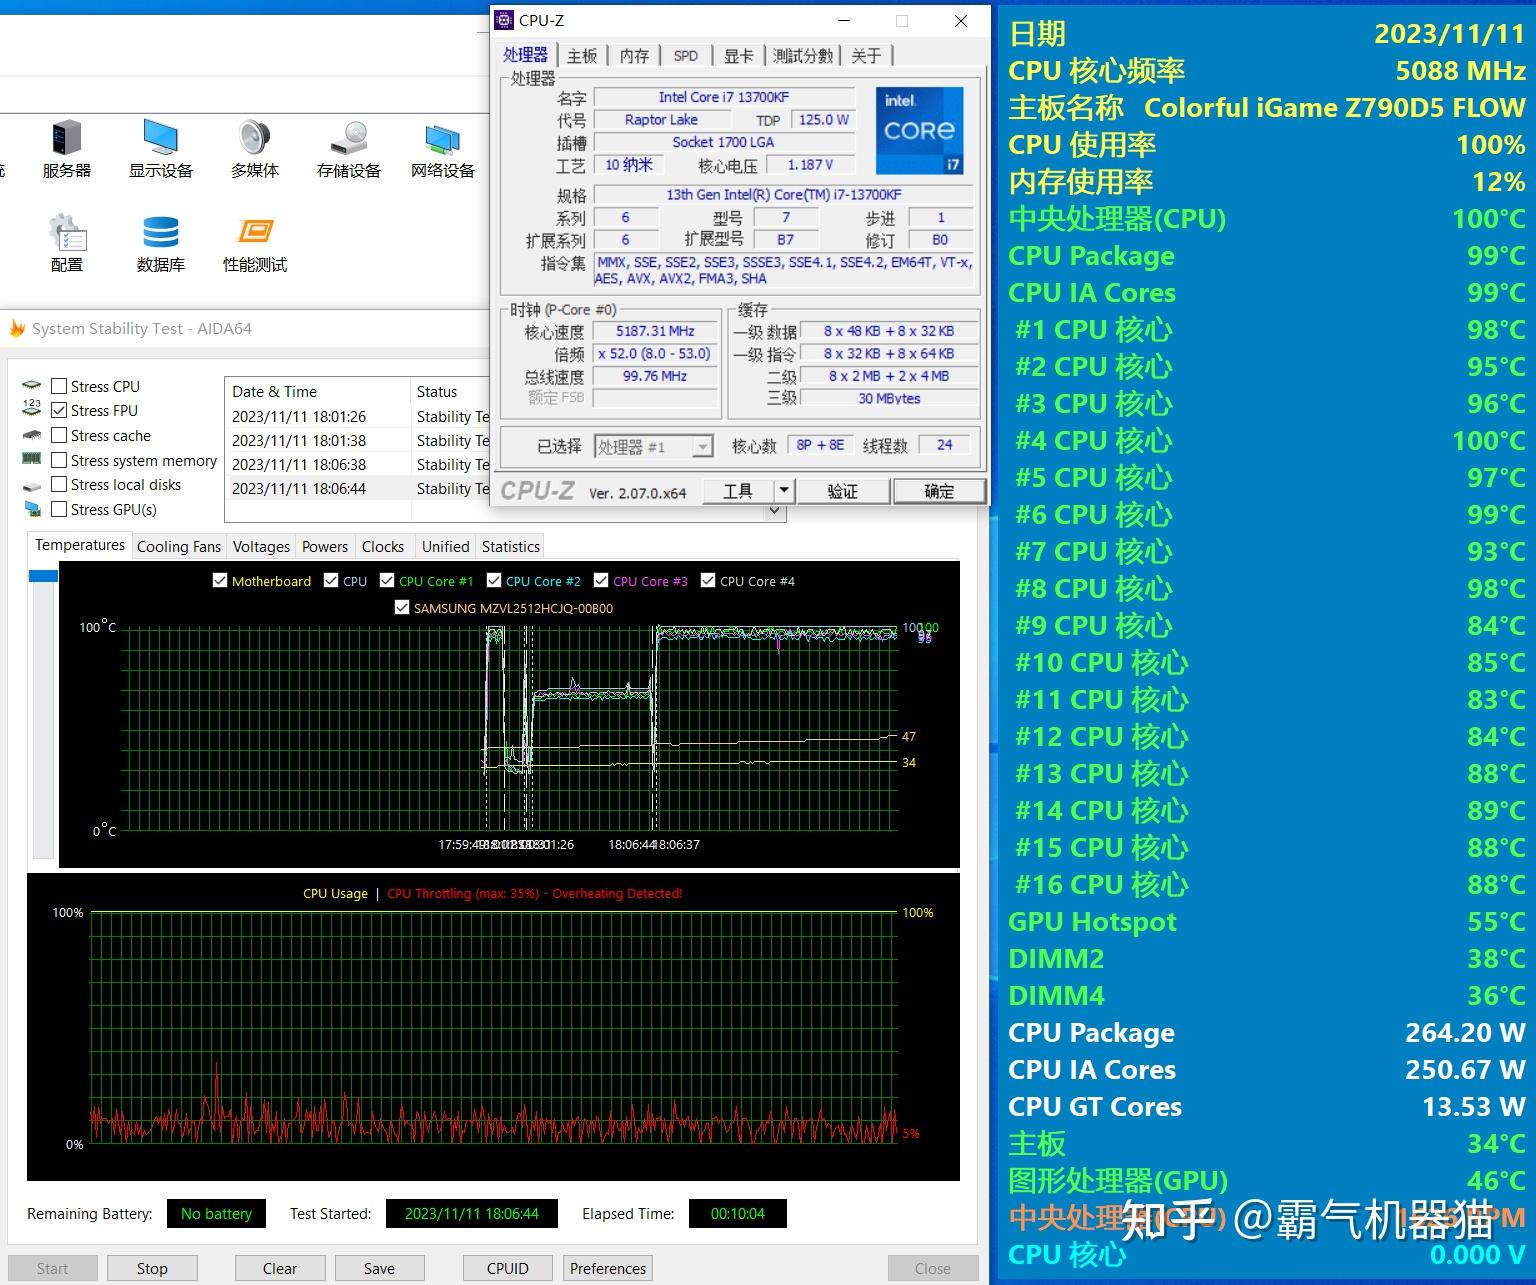Switch to the SPD tab in CPU-Z
Screen dimensions: 1536x1285
pyautogui.click(x=686, y=56)
